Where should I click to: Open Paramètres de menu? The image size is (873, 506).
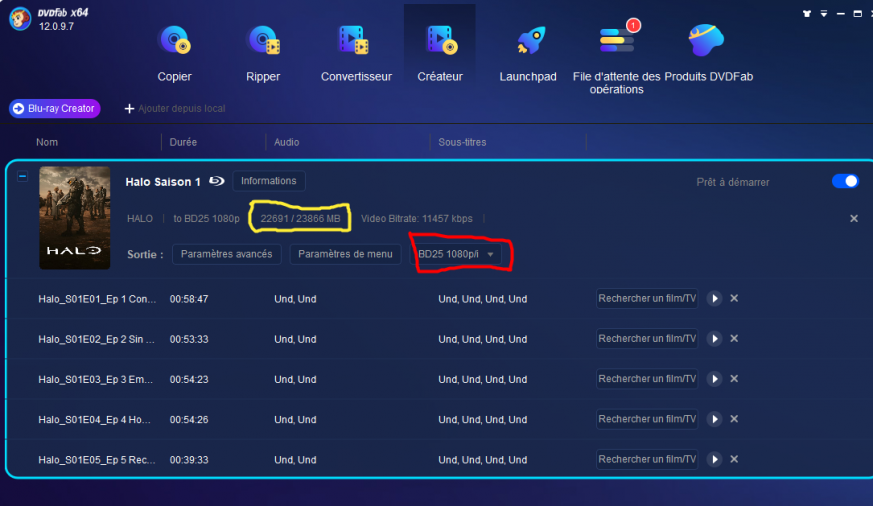(x=345, y=254)
